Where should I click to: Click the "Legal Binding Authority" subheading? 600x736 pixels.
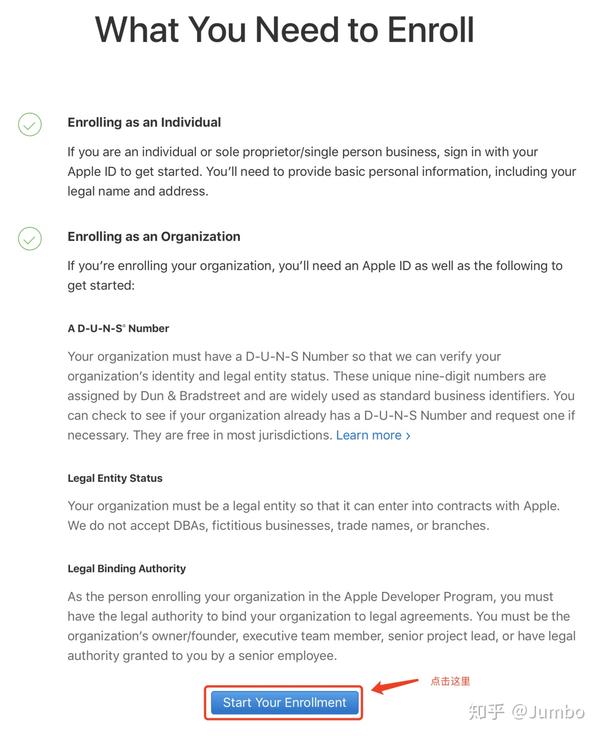click(x=127, y=568)
